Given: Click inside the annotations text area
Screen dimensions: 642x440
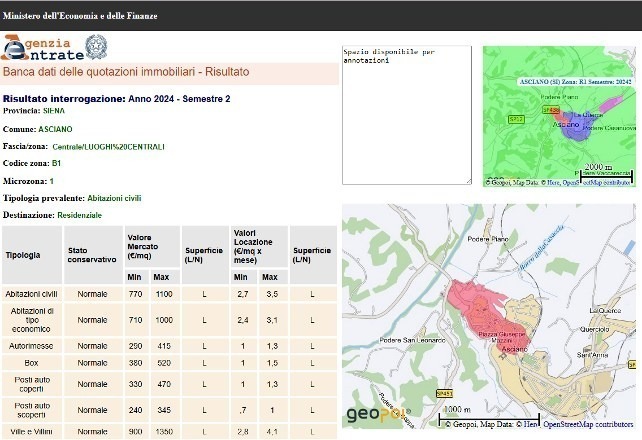Looking at the screenshot, I should coord(405,115).
